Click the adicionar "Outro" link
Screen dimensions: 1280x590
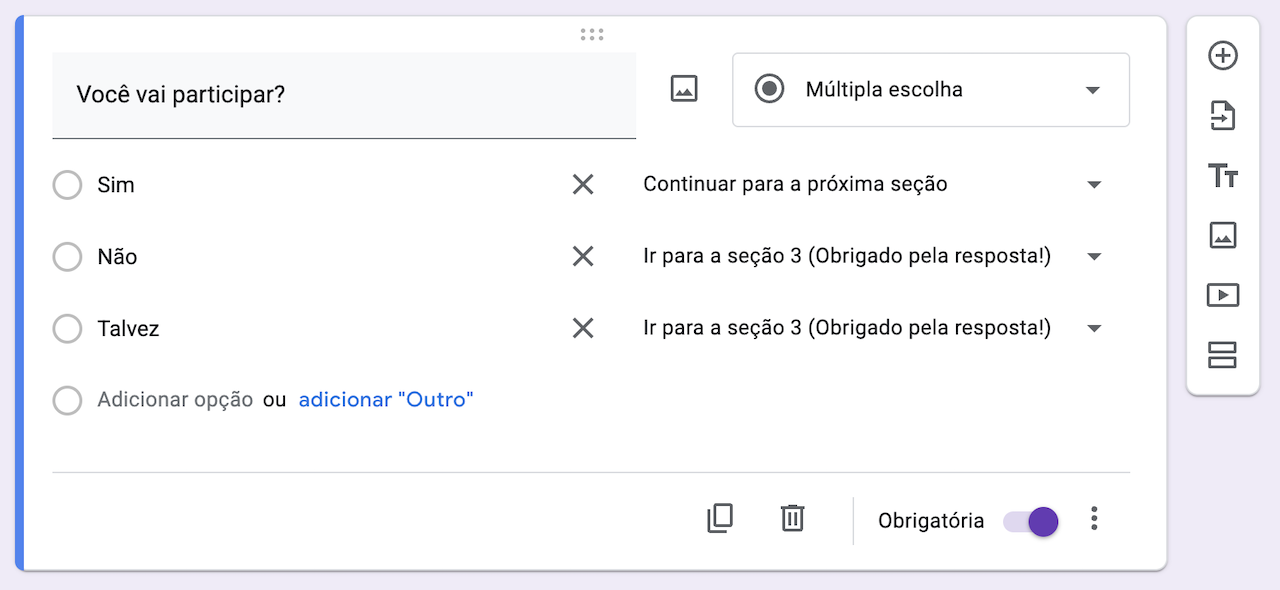386,400
